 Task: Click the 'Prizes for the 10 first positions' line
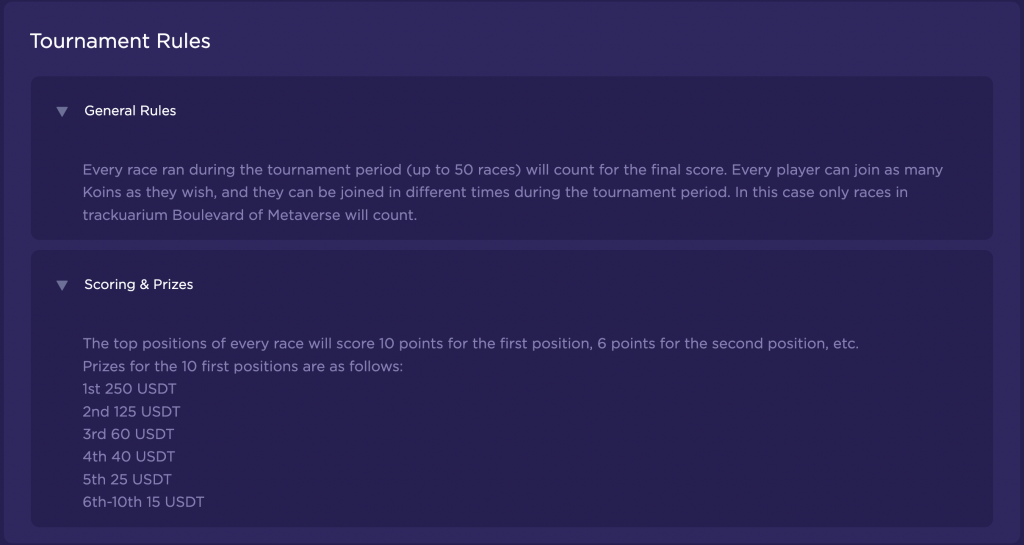243,366
